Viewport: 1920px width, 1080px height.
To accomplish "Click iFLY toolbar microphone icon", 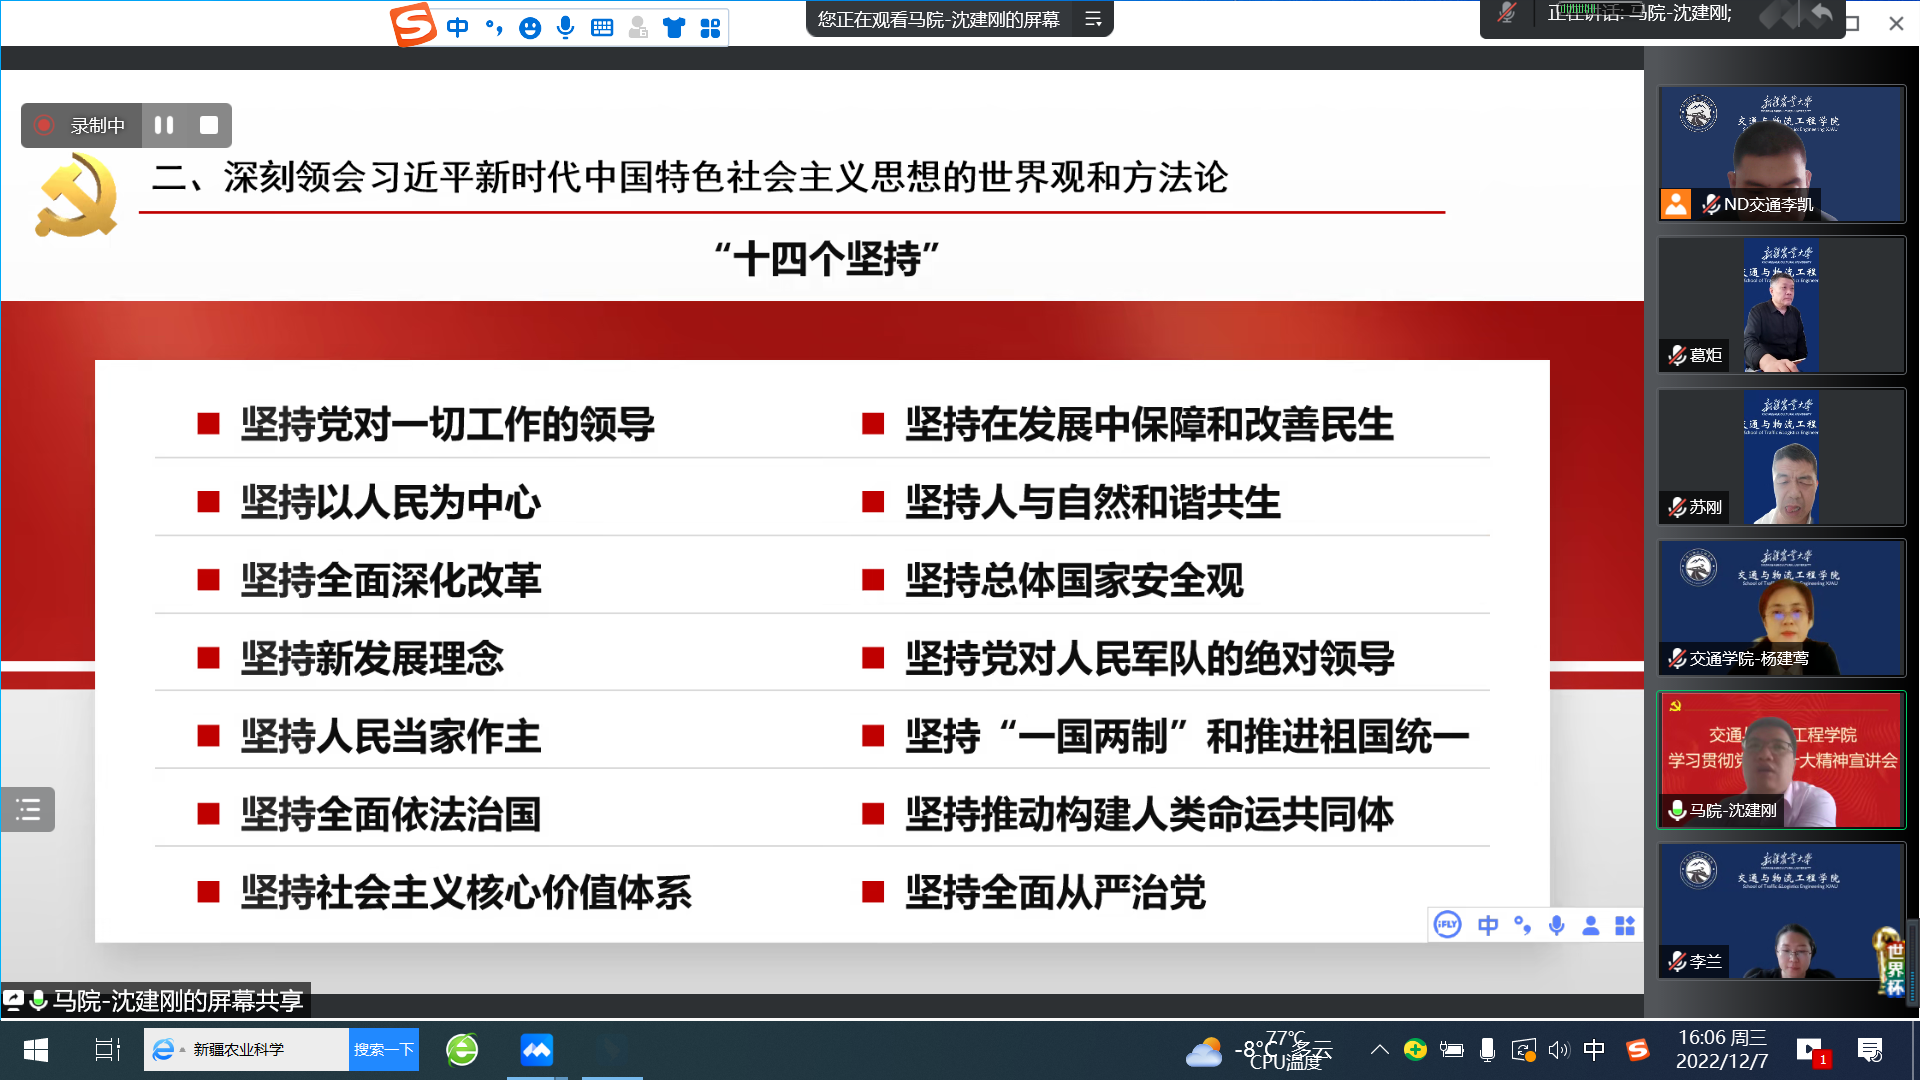I will [x=1556, y=925].
